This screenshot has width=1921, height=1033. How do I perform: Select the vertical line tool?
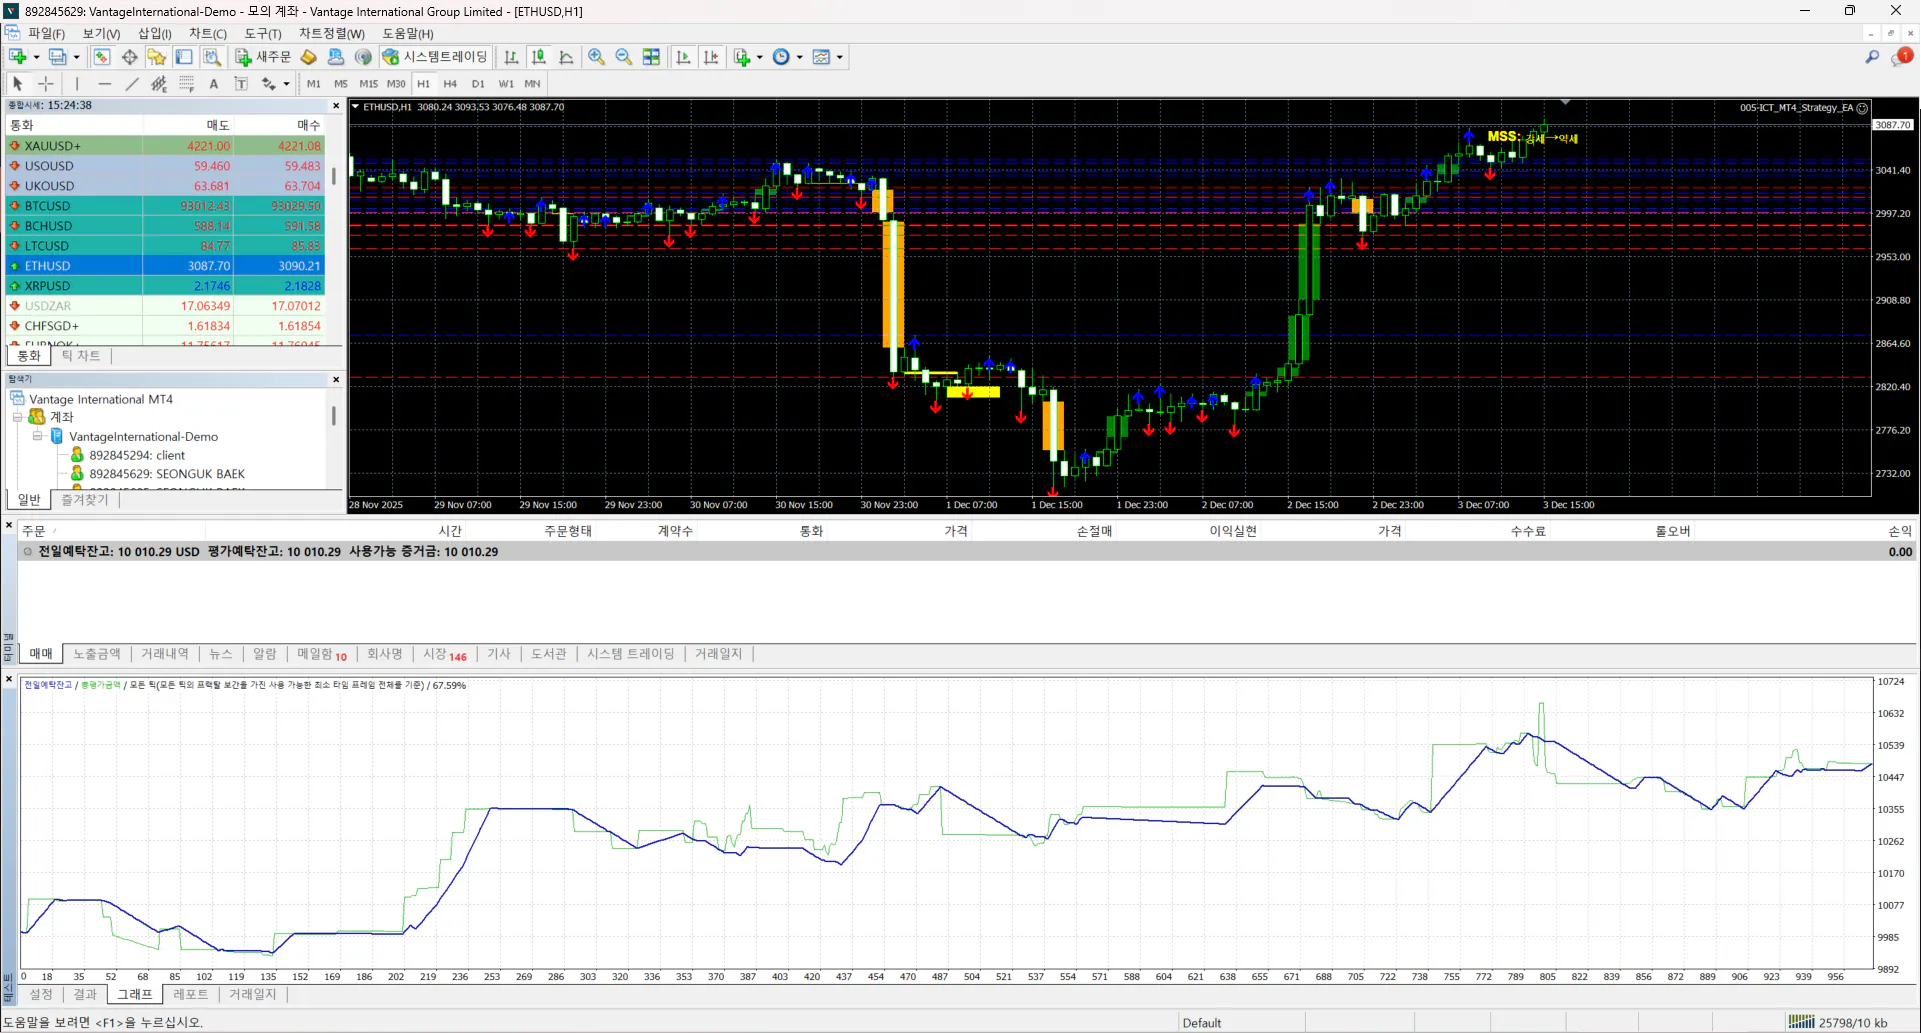click(77, 84)
